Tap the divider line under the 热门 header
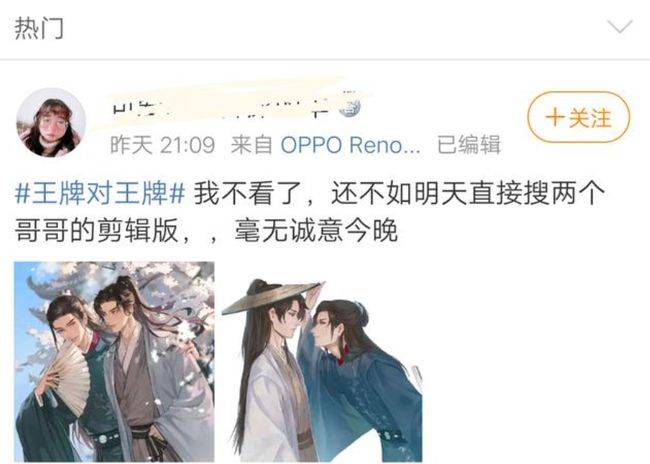The height and width of the screenshot is (464, 650). [325, 60]
